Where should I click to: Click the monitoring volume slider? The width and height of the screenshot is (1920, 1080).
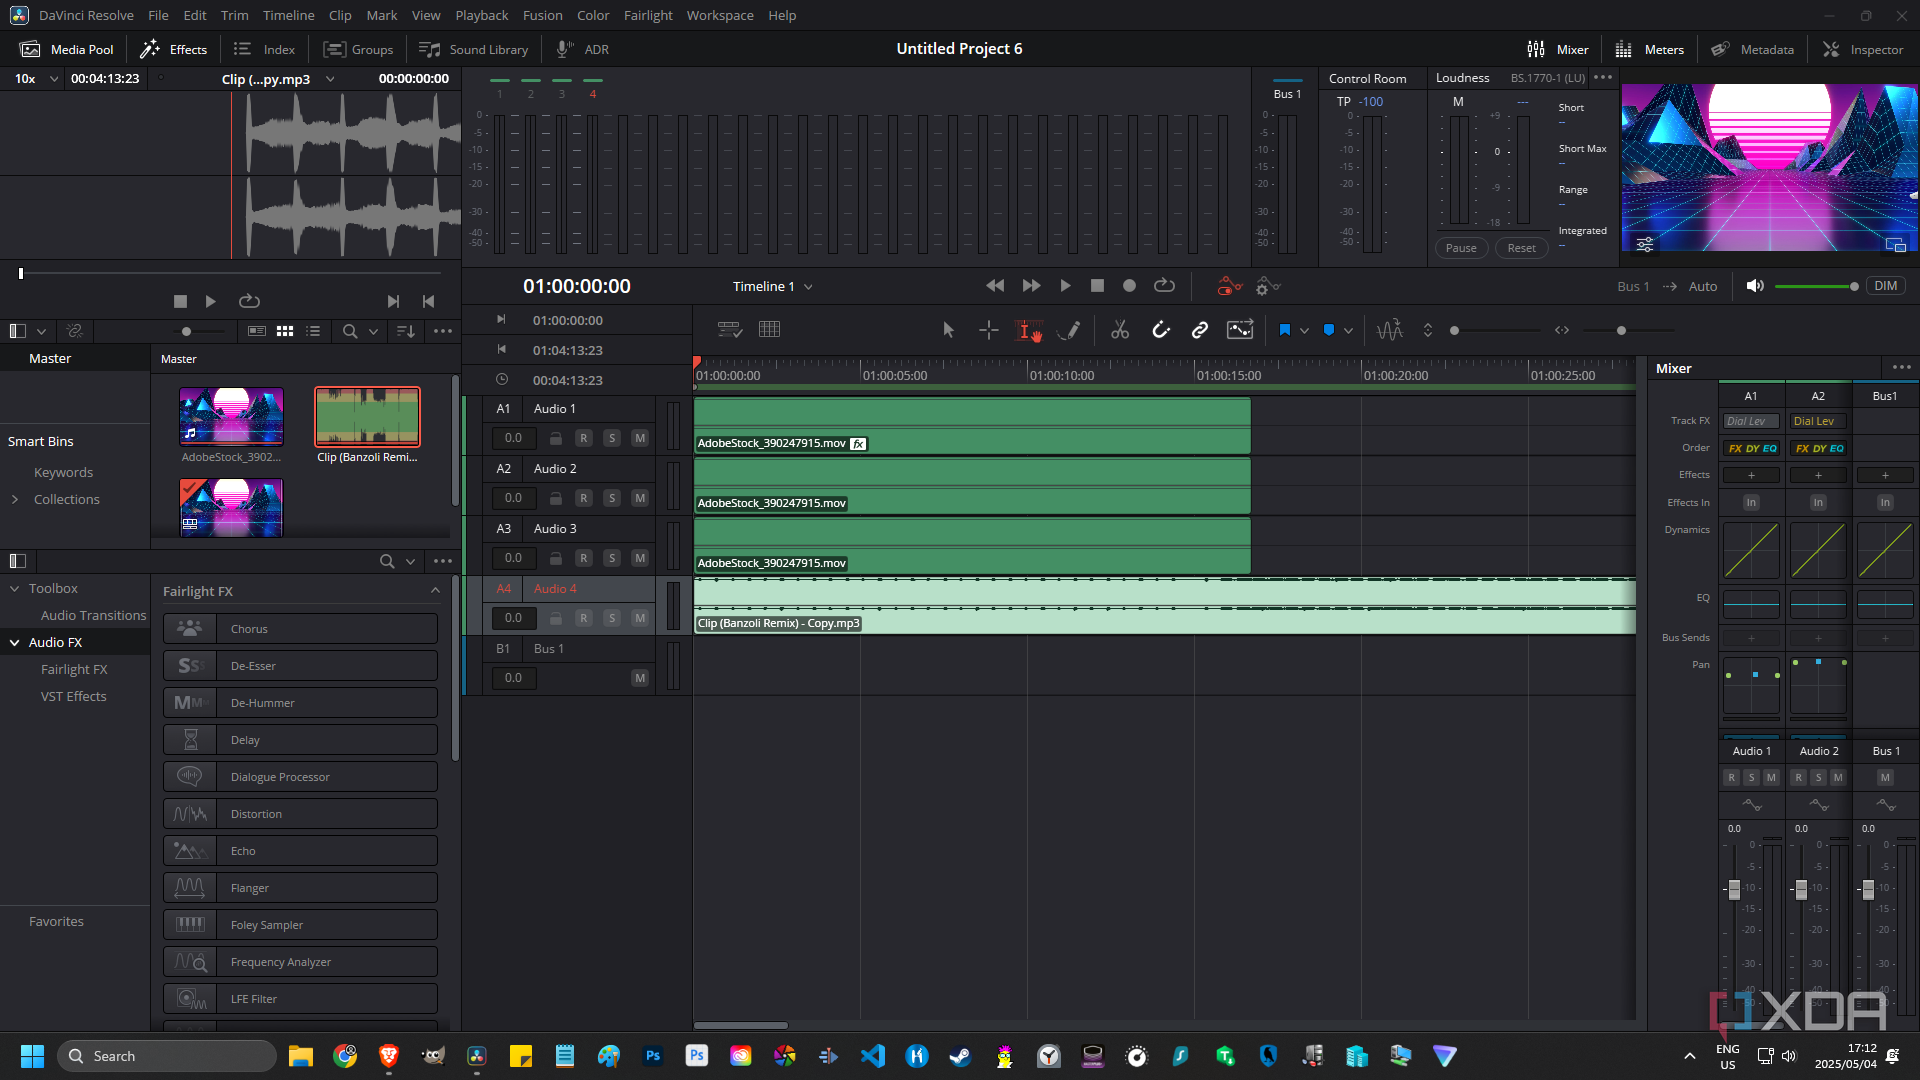coord(1817,286)
